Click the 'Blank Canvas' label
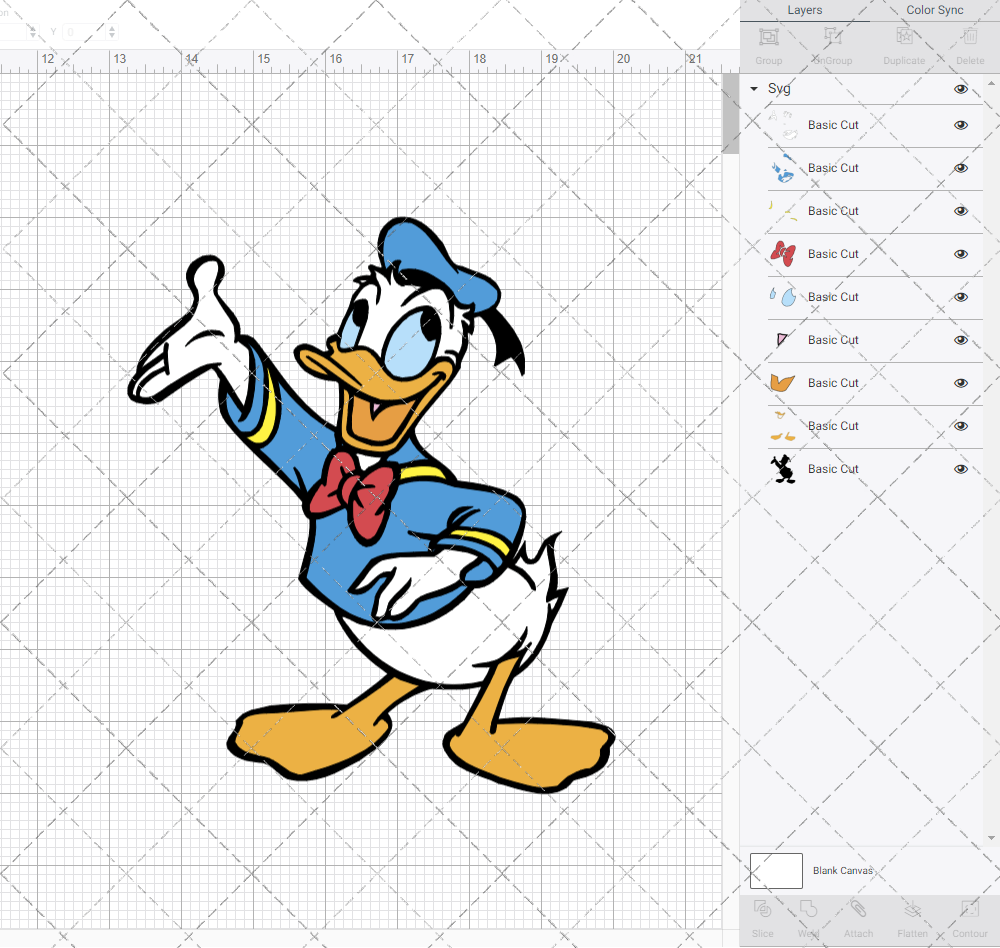1000x948 pixels. pyautogui.click(x=842, y=871)
